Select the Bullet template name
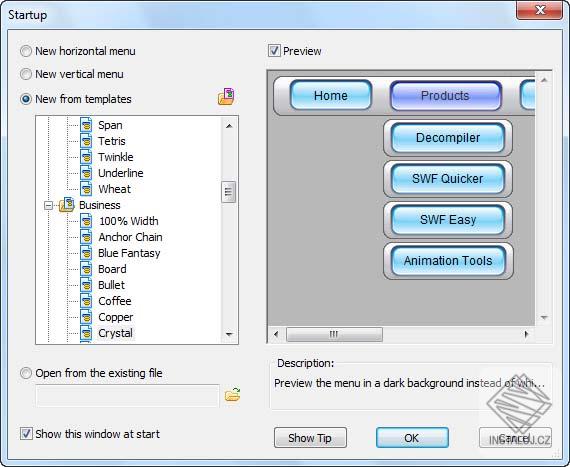Viewport: 570px width, 467px height. click(111, 285)
